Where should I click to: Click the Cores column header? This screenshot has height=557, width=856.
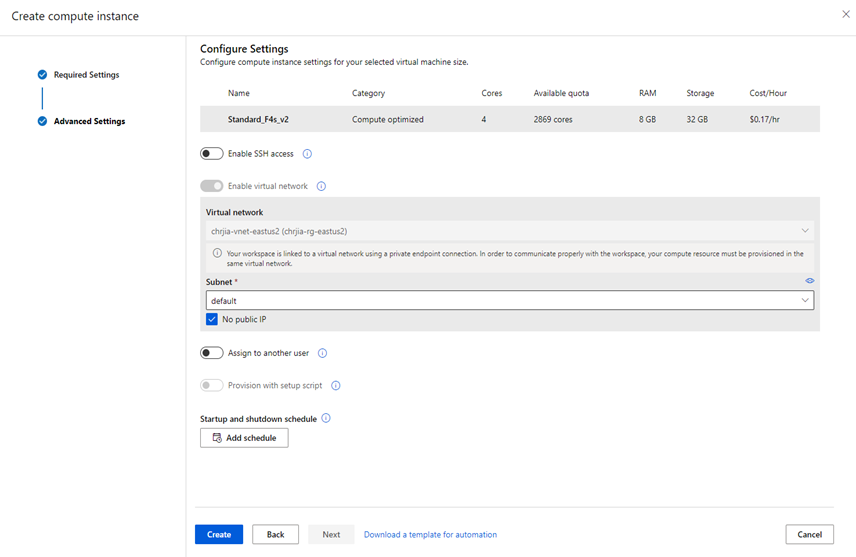click(492, 93)
